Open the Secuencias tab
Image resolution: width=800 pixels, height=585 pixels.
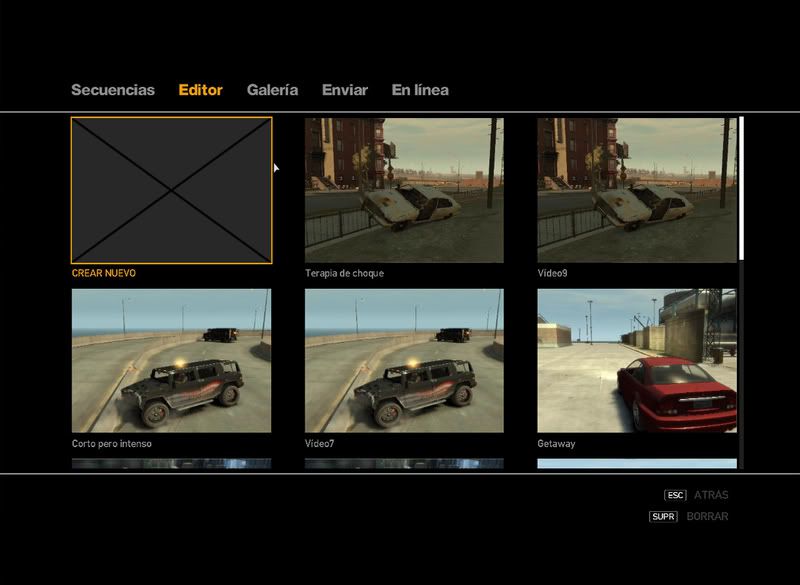113,90
